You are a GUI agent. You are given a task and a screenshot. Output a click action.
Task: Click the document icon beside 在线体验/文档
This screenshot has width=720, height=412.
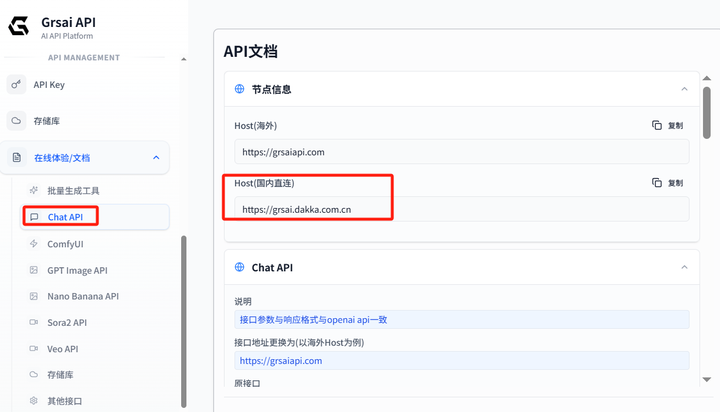click(x=17, y=158)
